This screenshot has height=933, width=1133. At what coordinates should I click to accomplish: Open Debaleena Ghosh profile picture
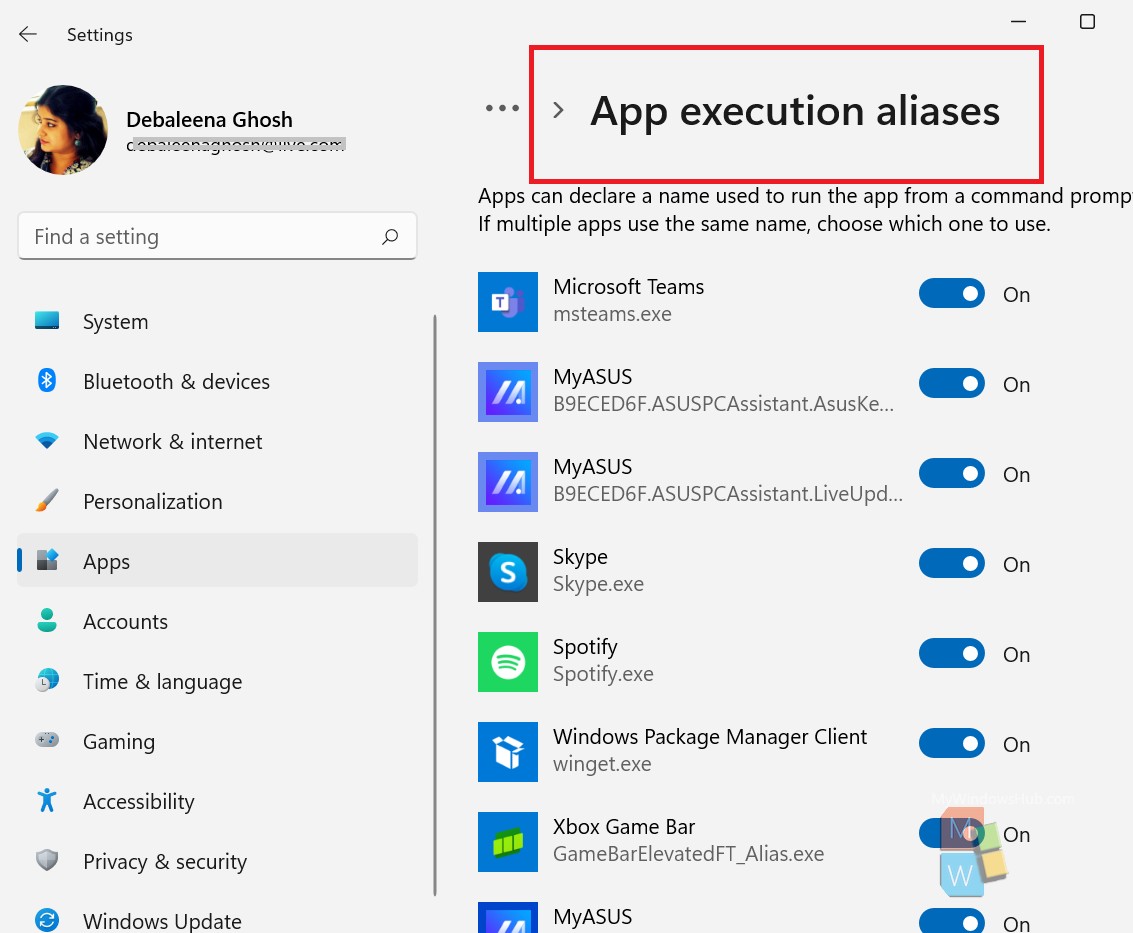tap(64, 129)
